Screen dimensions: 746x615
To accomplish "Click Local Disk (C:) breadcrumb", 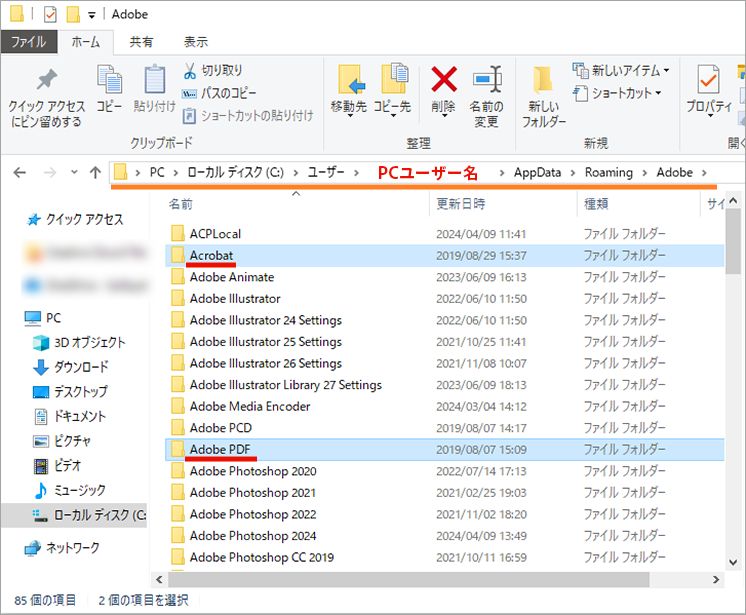I will 235,172.
